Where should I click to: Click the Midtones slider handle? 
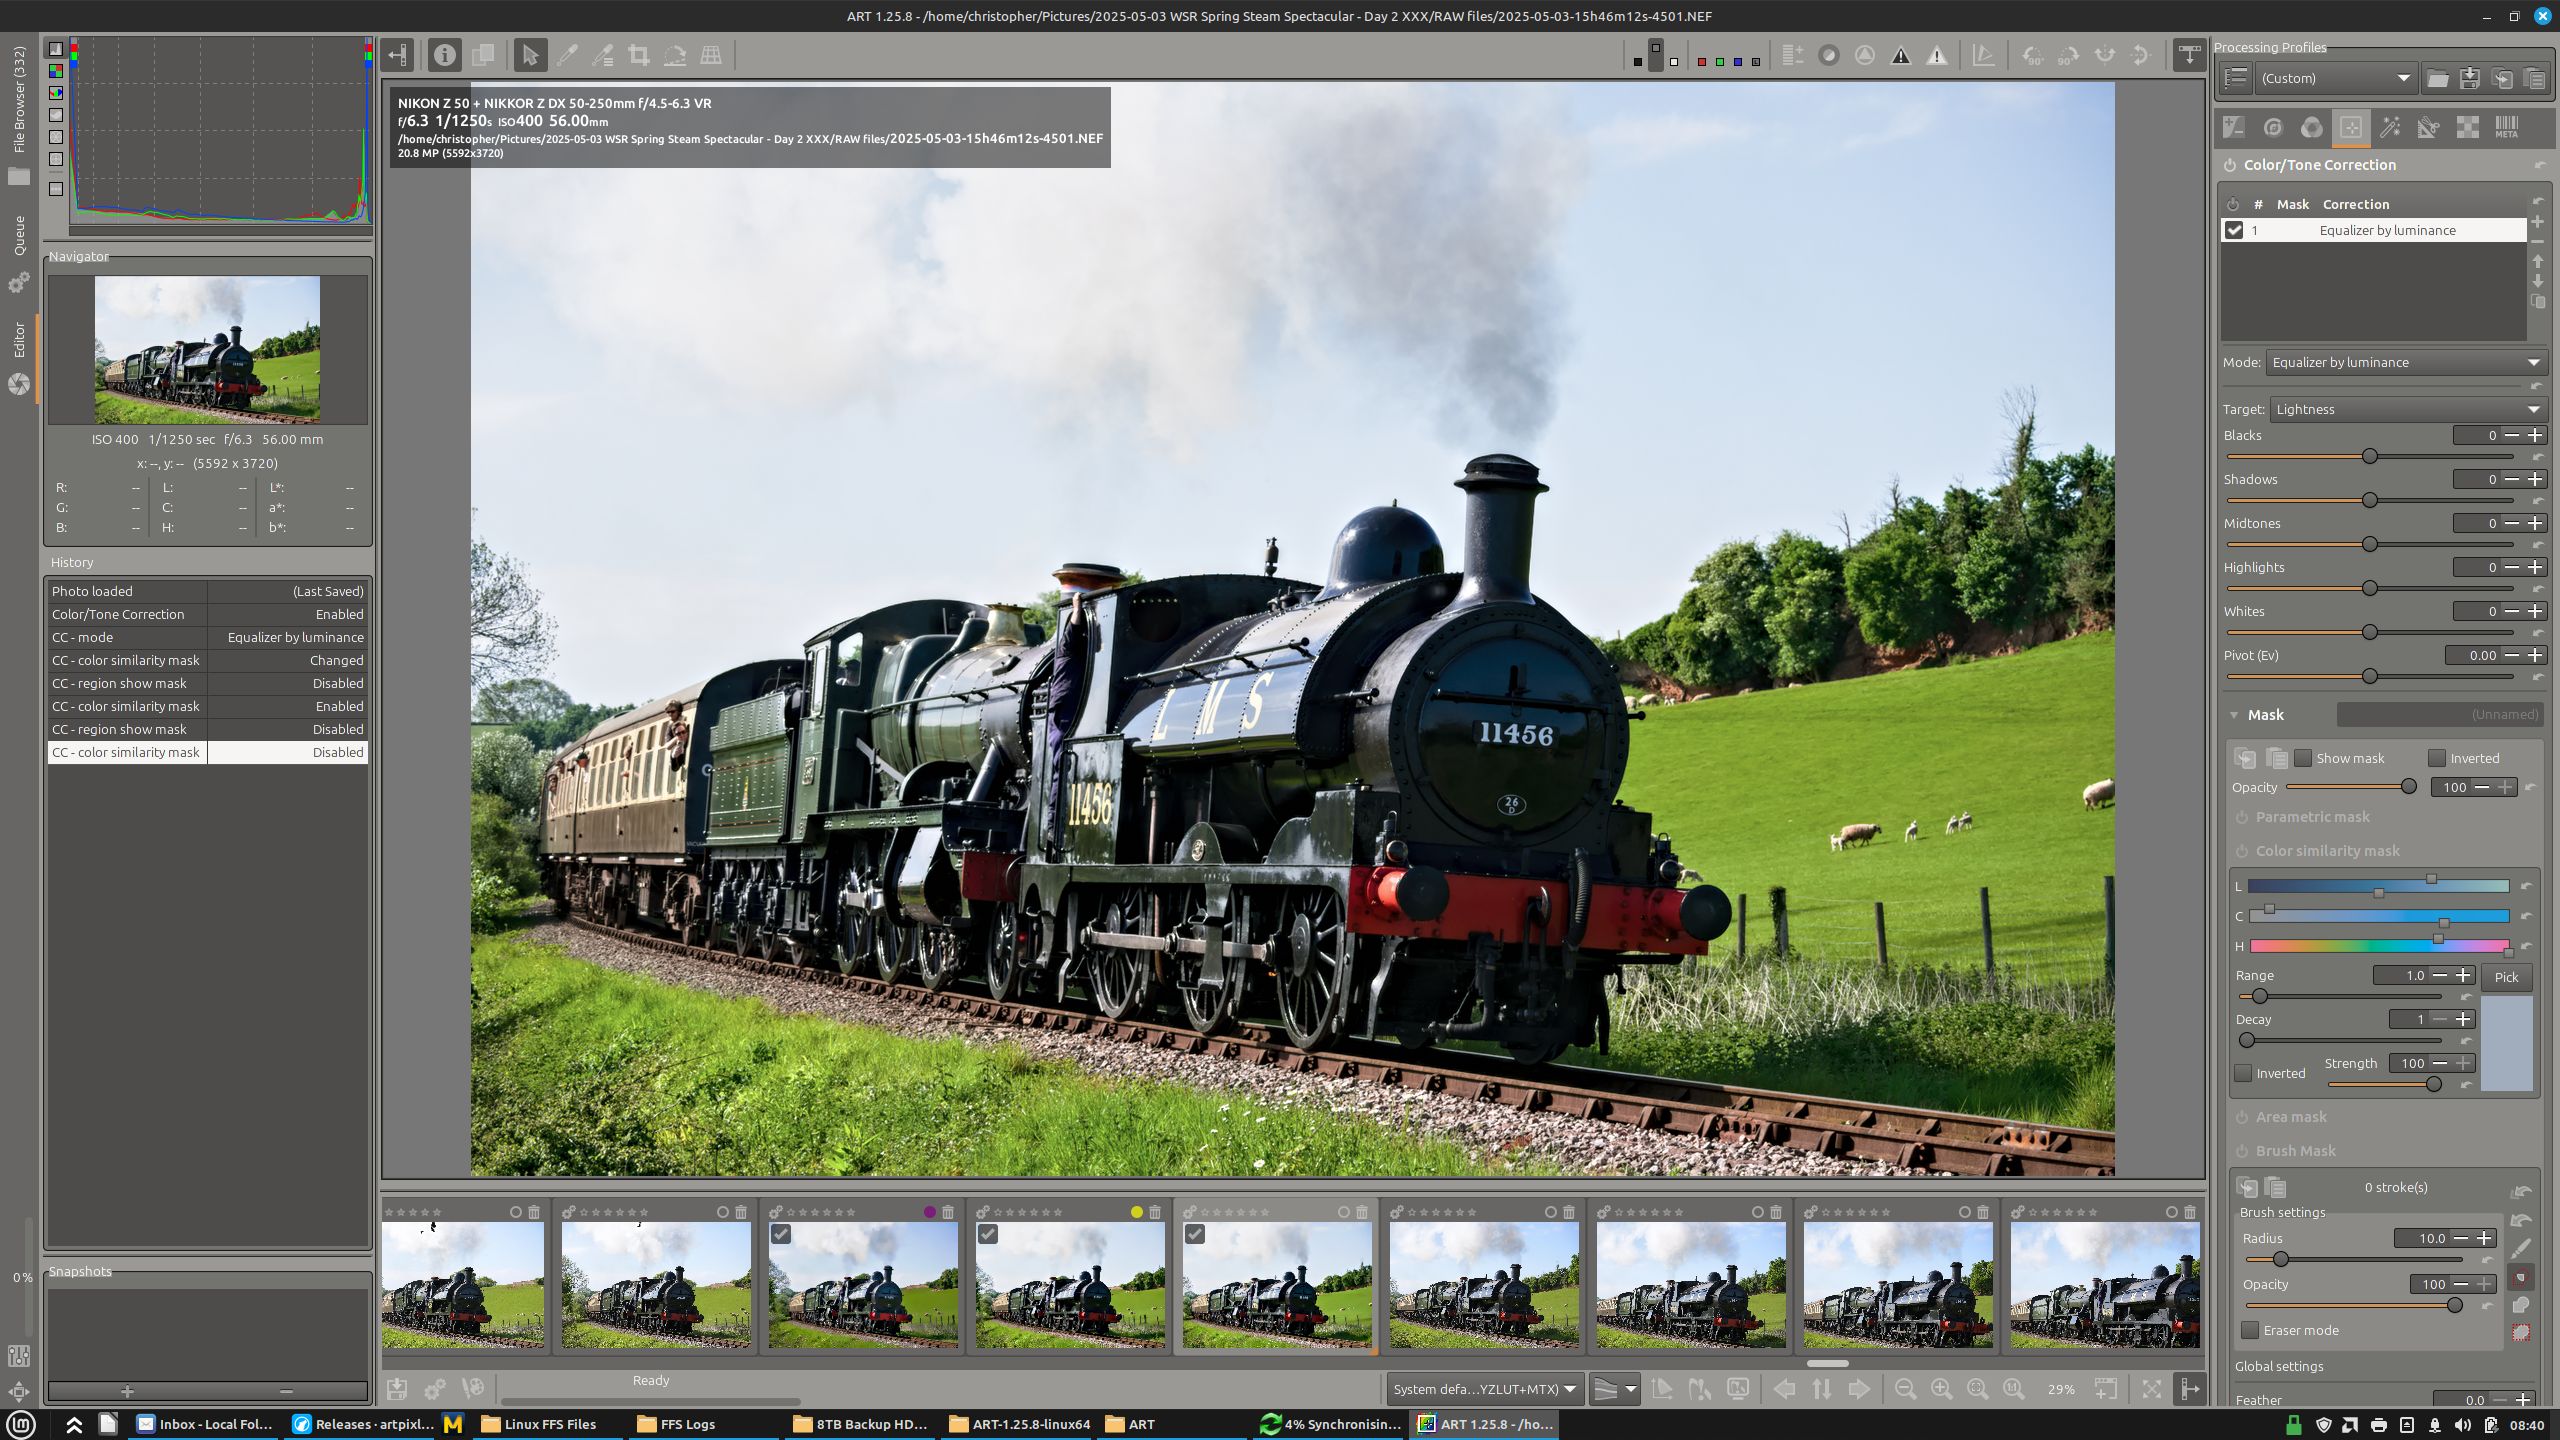[2369, 544]
